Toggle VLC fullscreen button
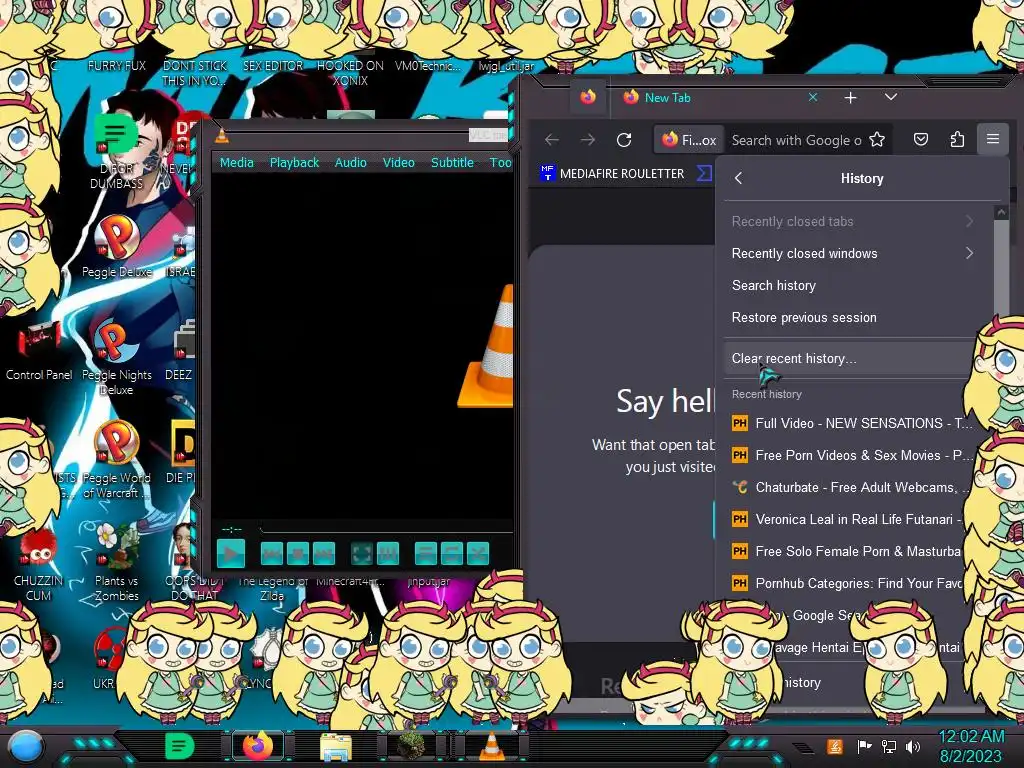Viewport: 1024px width, 768px height. [362, 554]
